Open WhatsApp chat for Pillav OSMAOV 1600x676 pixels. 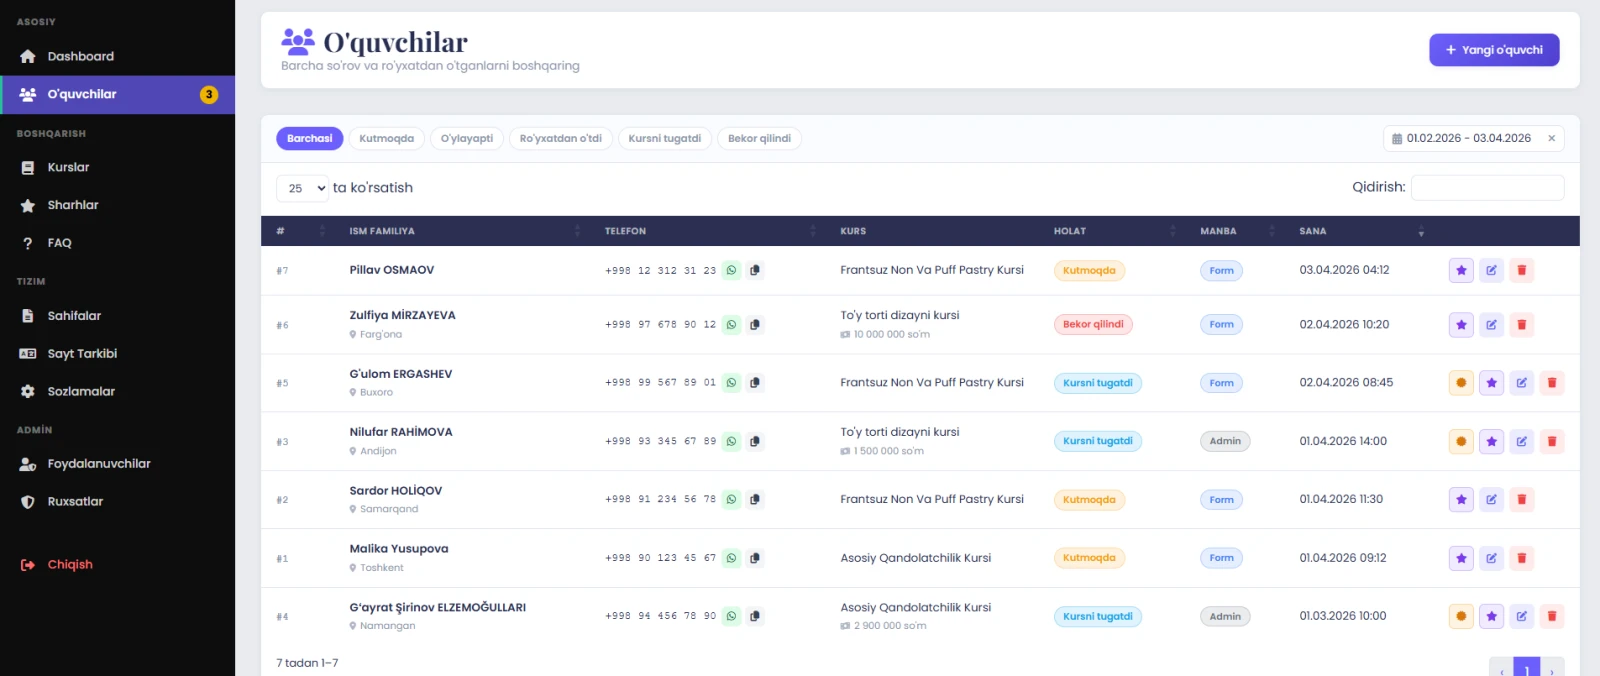(731, 270)
